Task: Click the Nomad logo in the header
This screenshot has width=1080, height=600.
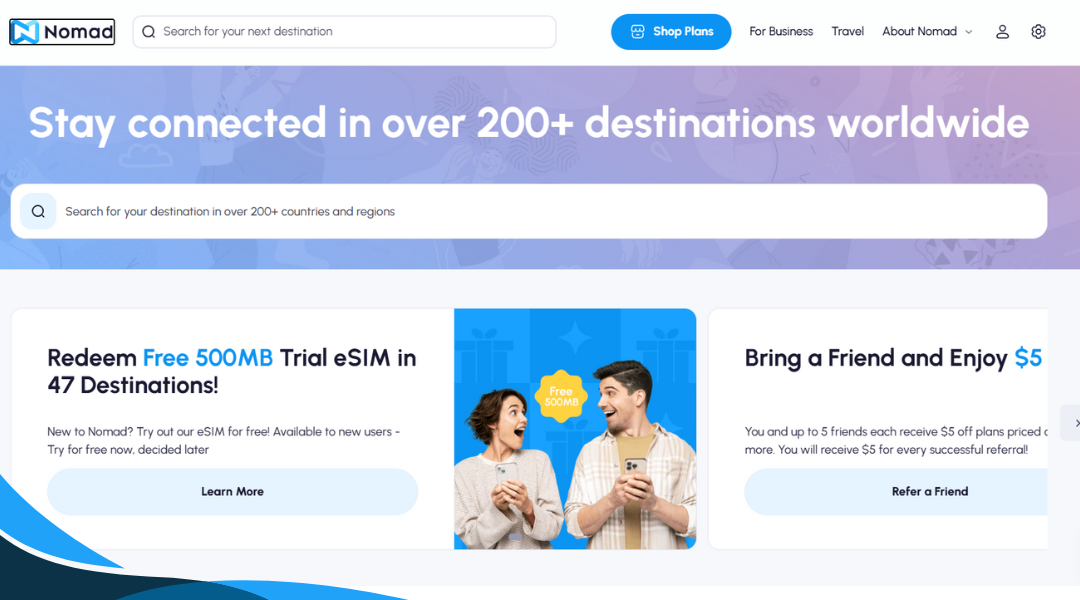Action: pyautogui.click(x=62, y=32)
